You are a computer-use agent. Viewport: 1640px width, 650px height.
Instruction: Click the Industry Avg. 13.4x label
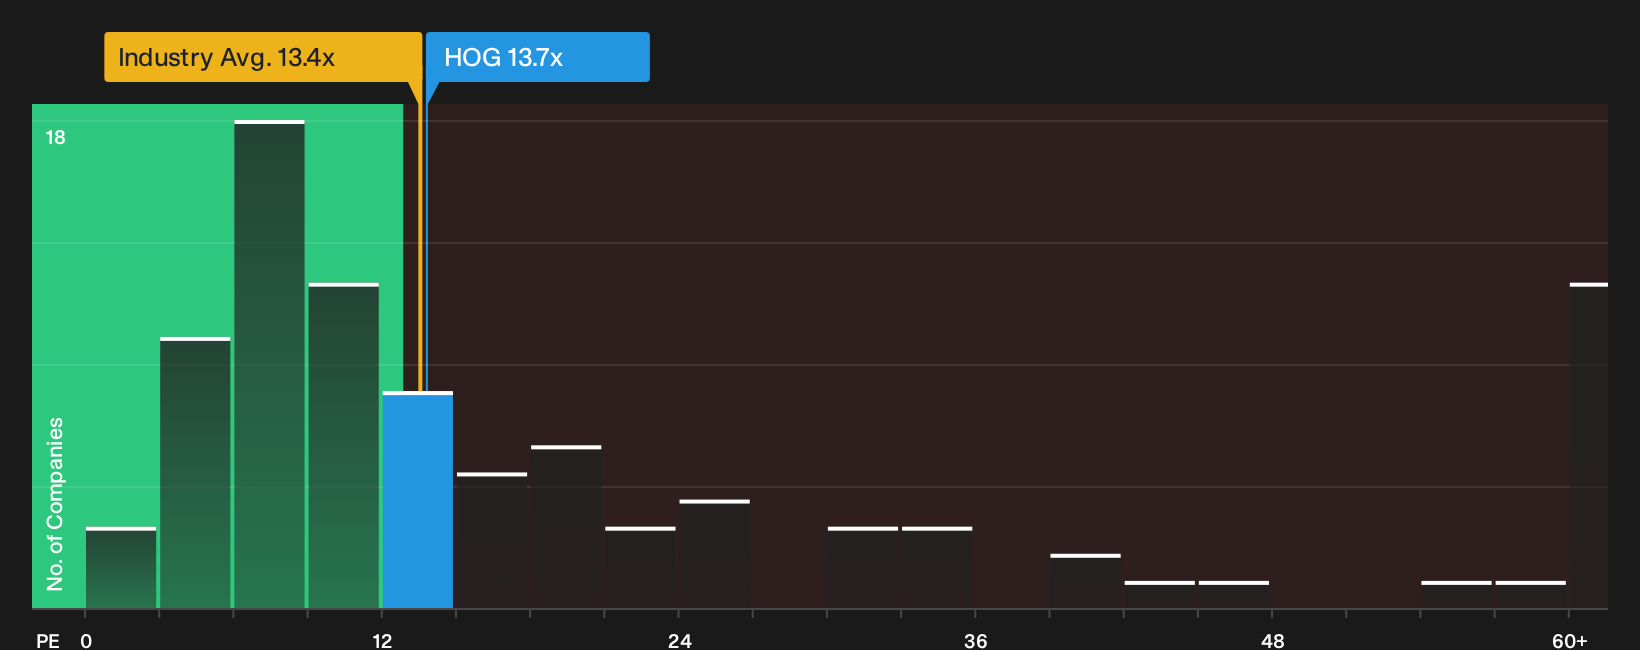pos(263,57)
